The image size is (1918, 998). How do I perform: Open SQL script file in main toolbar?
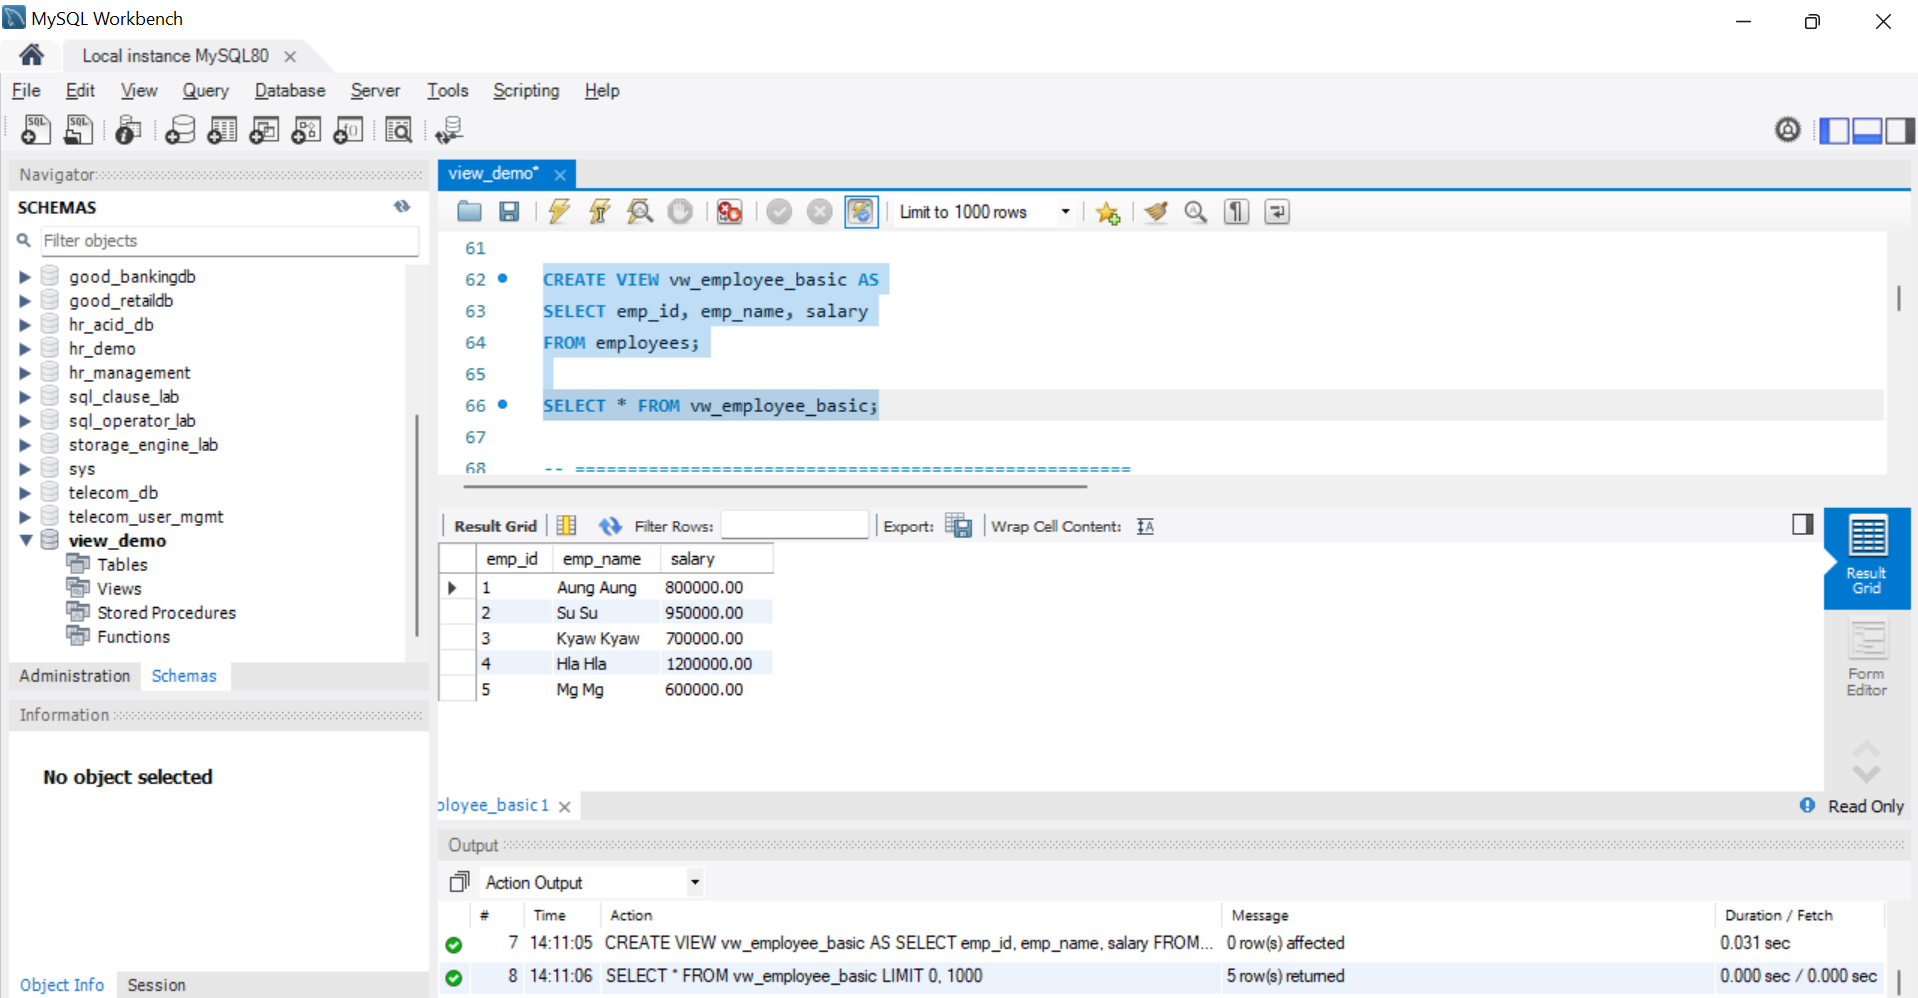point(78,129)
